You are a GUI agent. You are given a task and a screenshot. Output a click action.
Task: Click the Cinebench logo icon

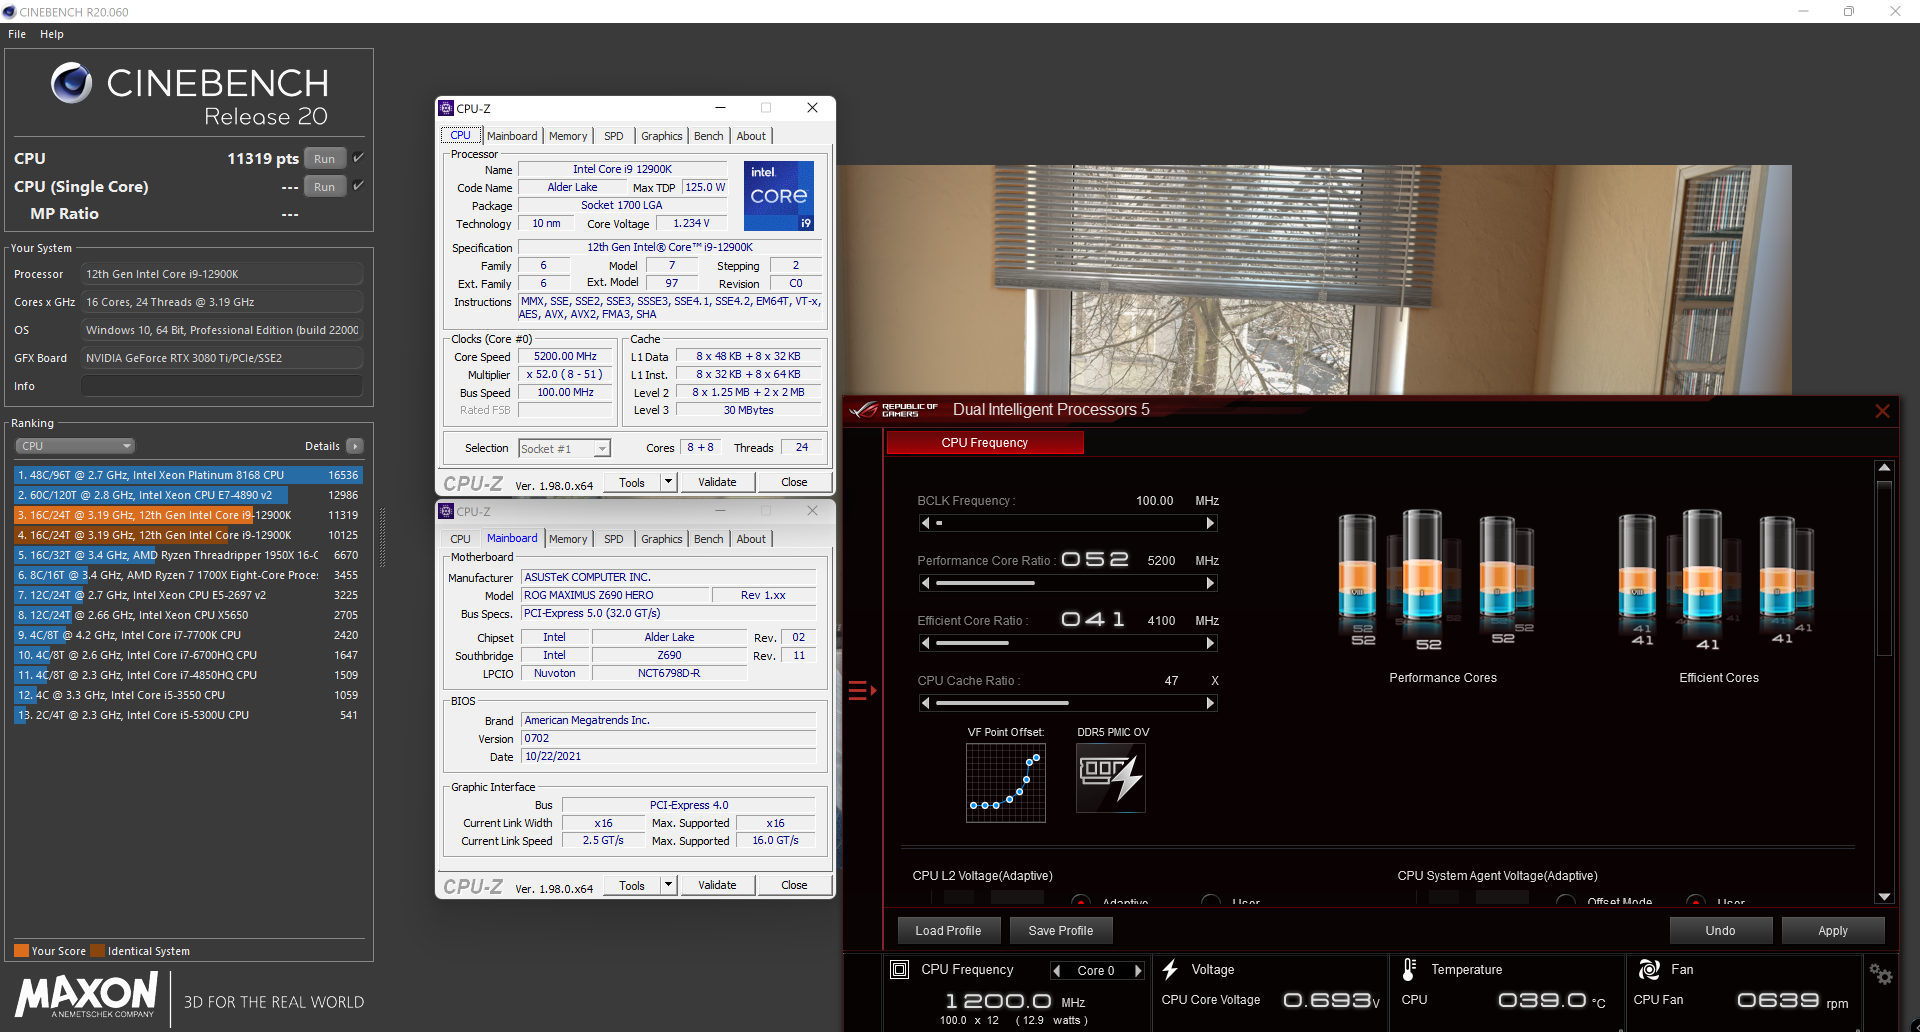(x=71, y=83)
